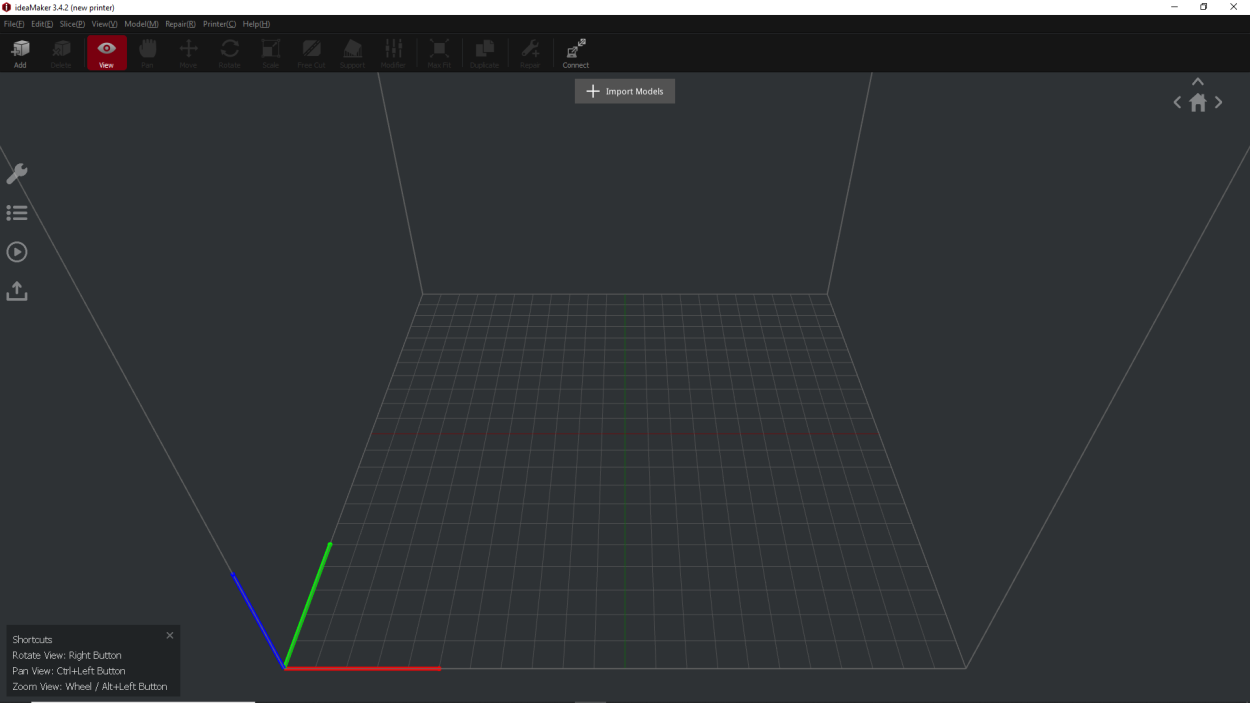Click the Shortcuts panel heading
1250x703 pixels.
tap(32, 639)
